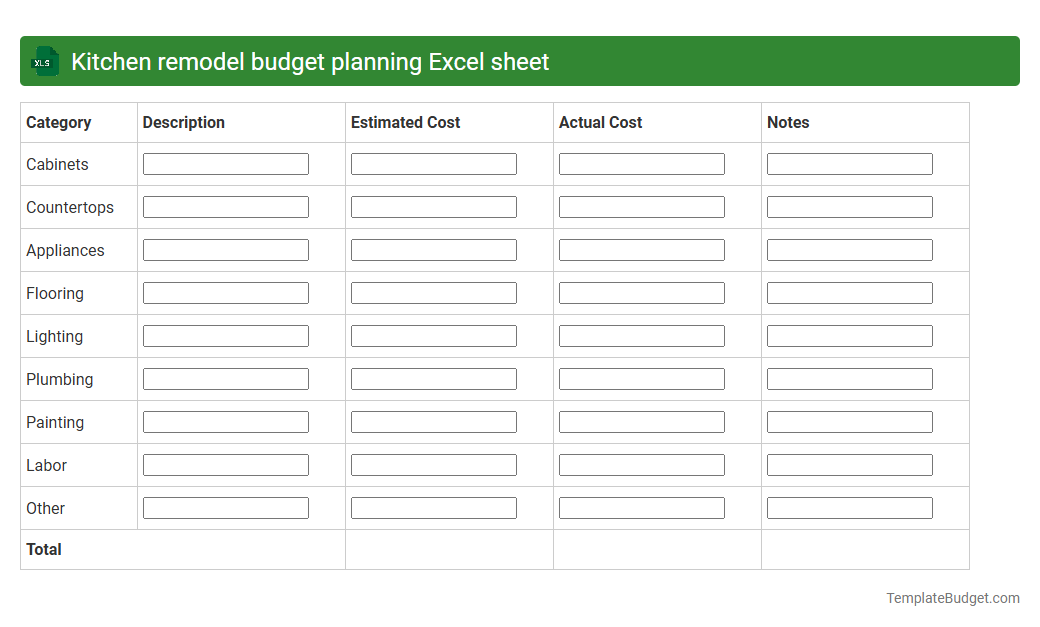
Task: Click the Estimated Cost field for Other
Action: click(433, 507)
